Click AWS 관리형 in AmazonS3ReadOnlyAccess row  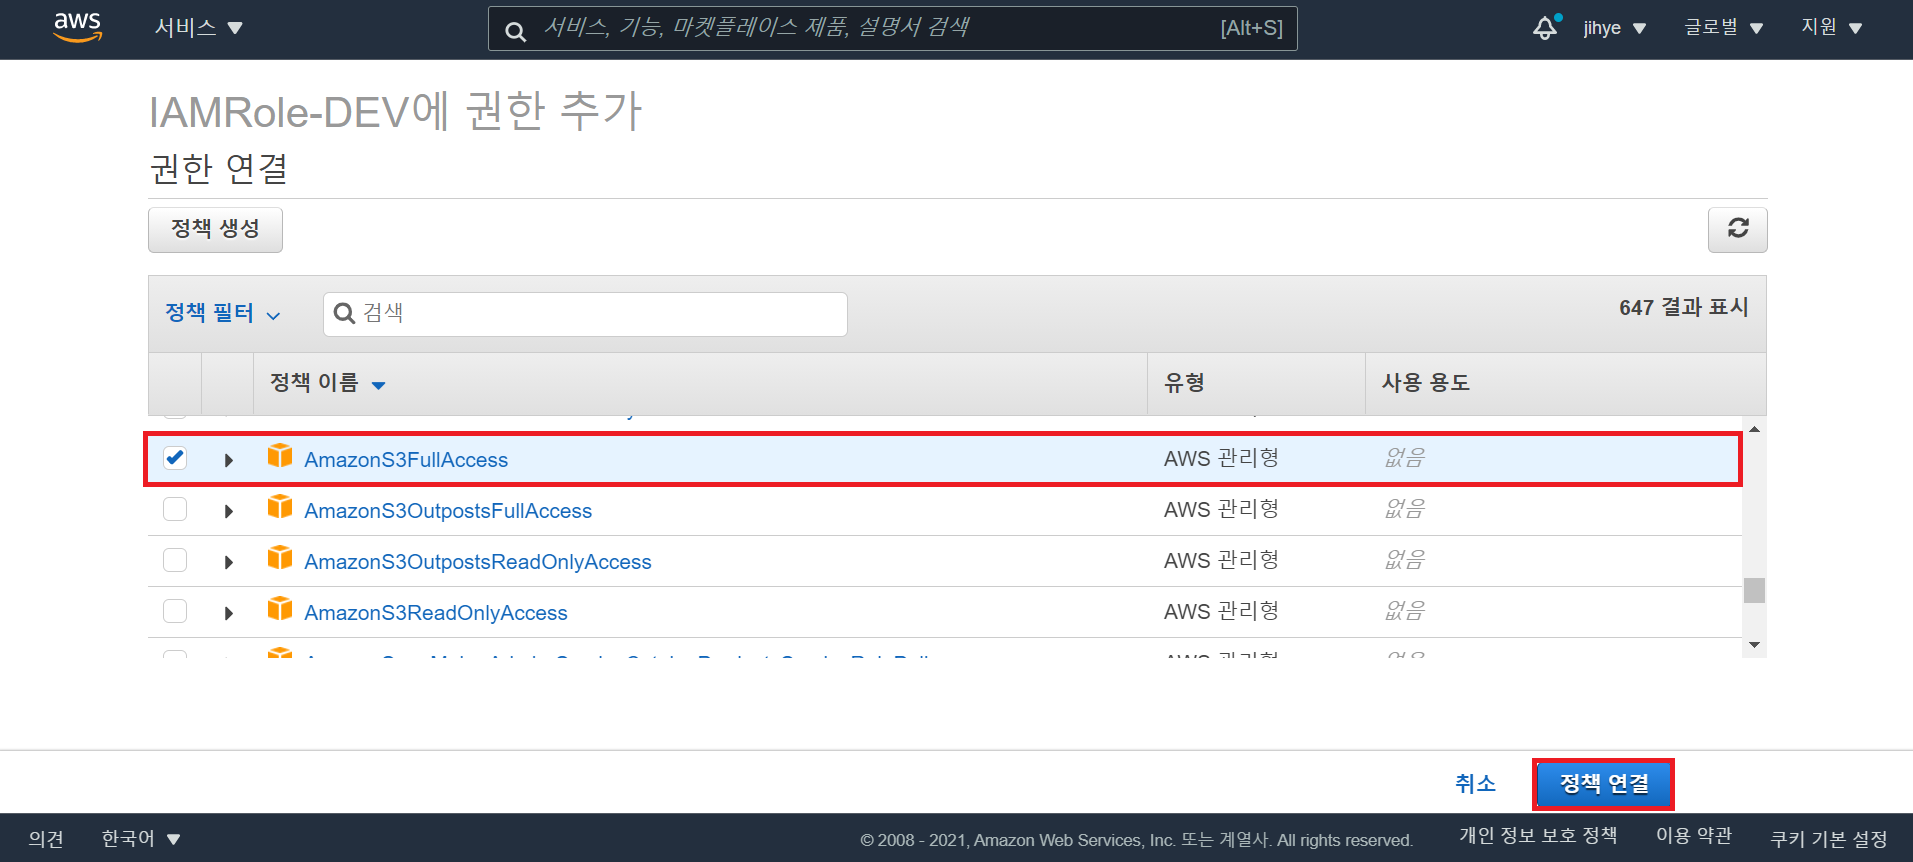(x=1221, y=611)
